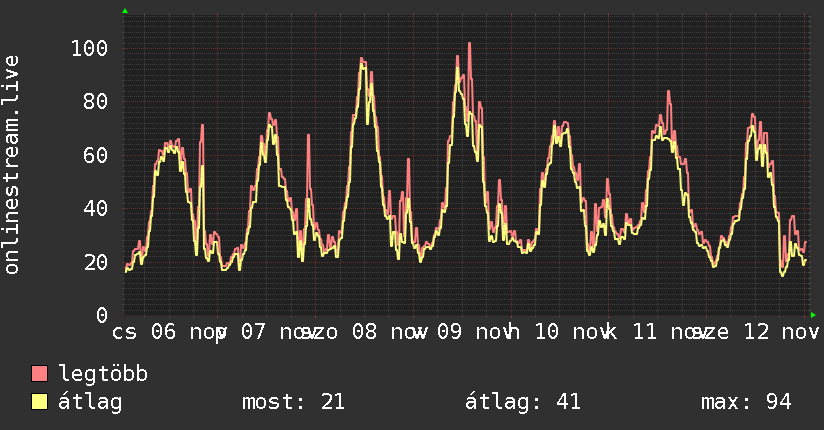Click the 'sze 12 nov' date label
Image resolution: width=824 pixels, height=430 pixels.
757,332
